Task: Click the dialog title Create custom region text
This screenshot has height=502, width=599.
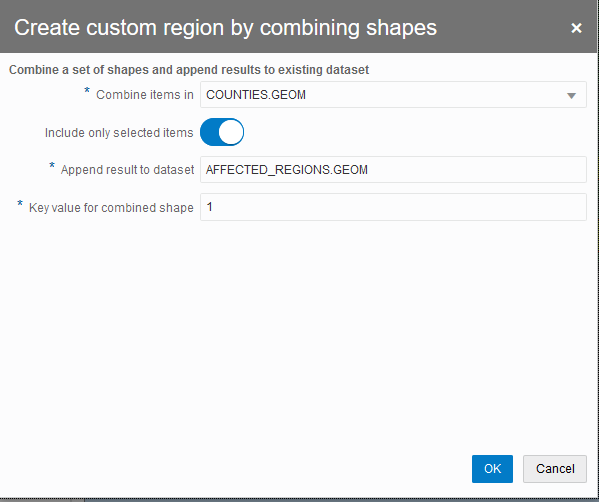Action: [x=225, y=28]
